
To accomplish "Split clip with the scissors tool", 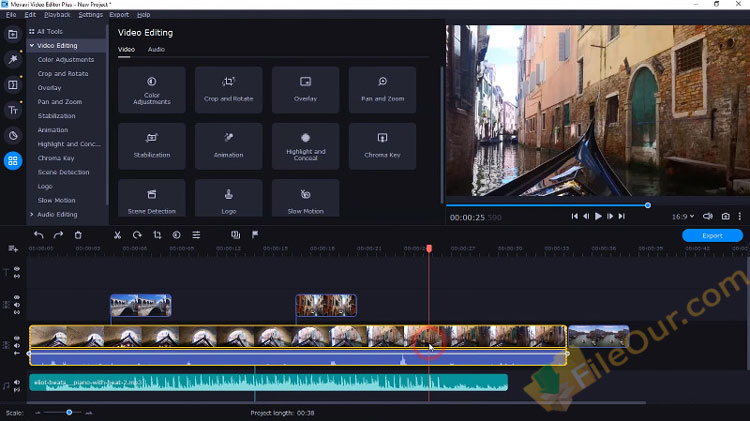I will (117, 235).
